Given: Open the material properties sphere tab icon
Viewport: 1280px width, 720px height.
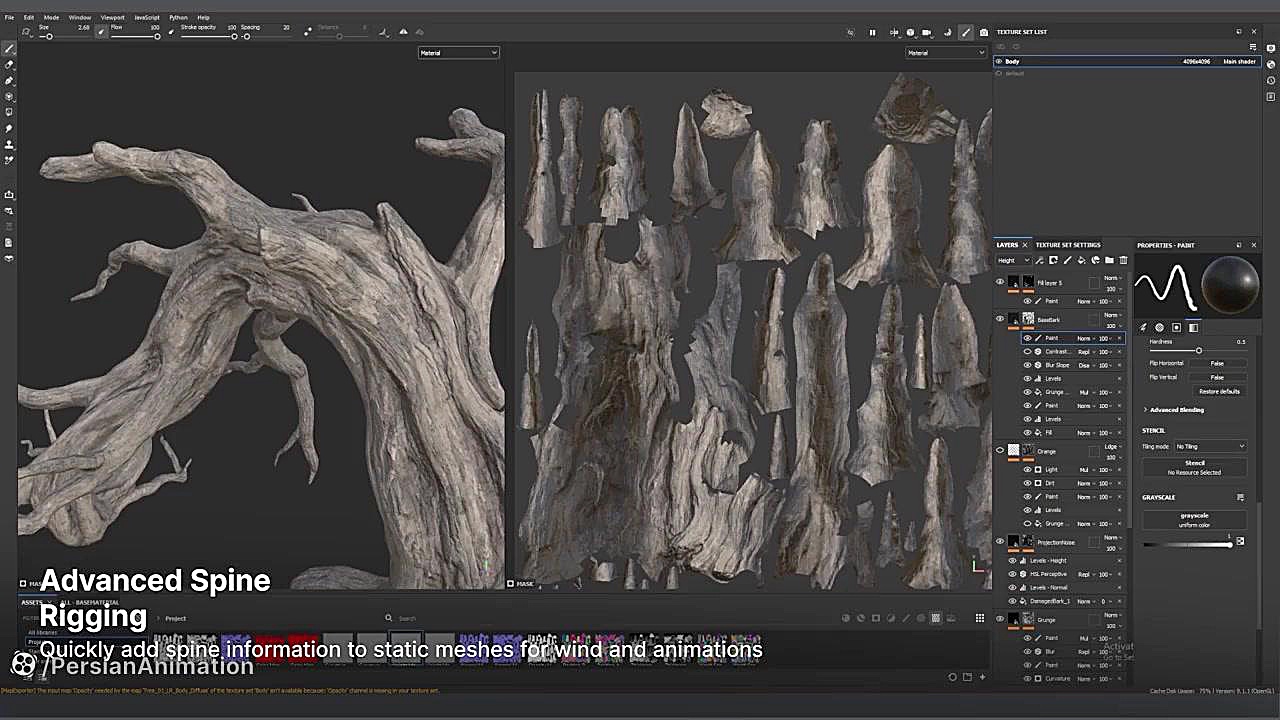Looking at the screenshot, I should click(1160, 328).
